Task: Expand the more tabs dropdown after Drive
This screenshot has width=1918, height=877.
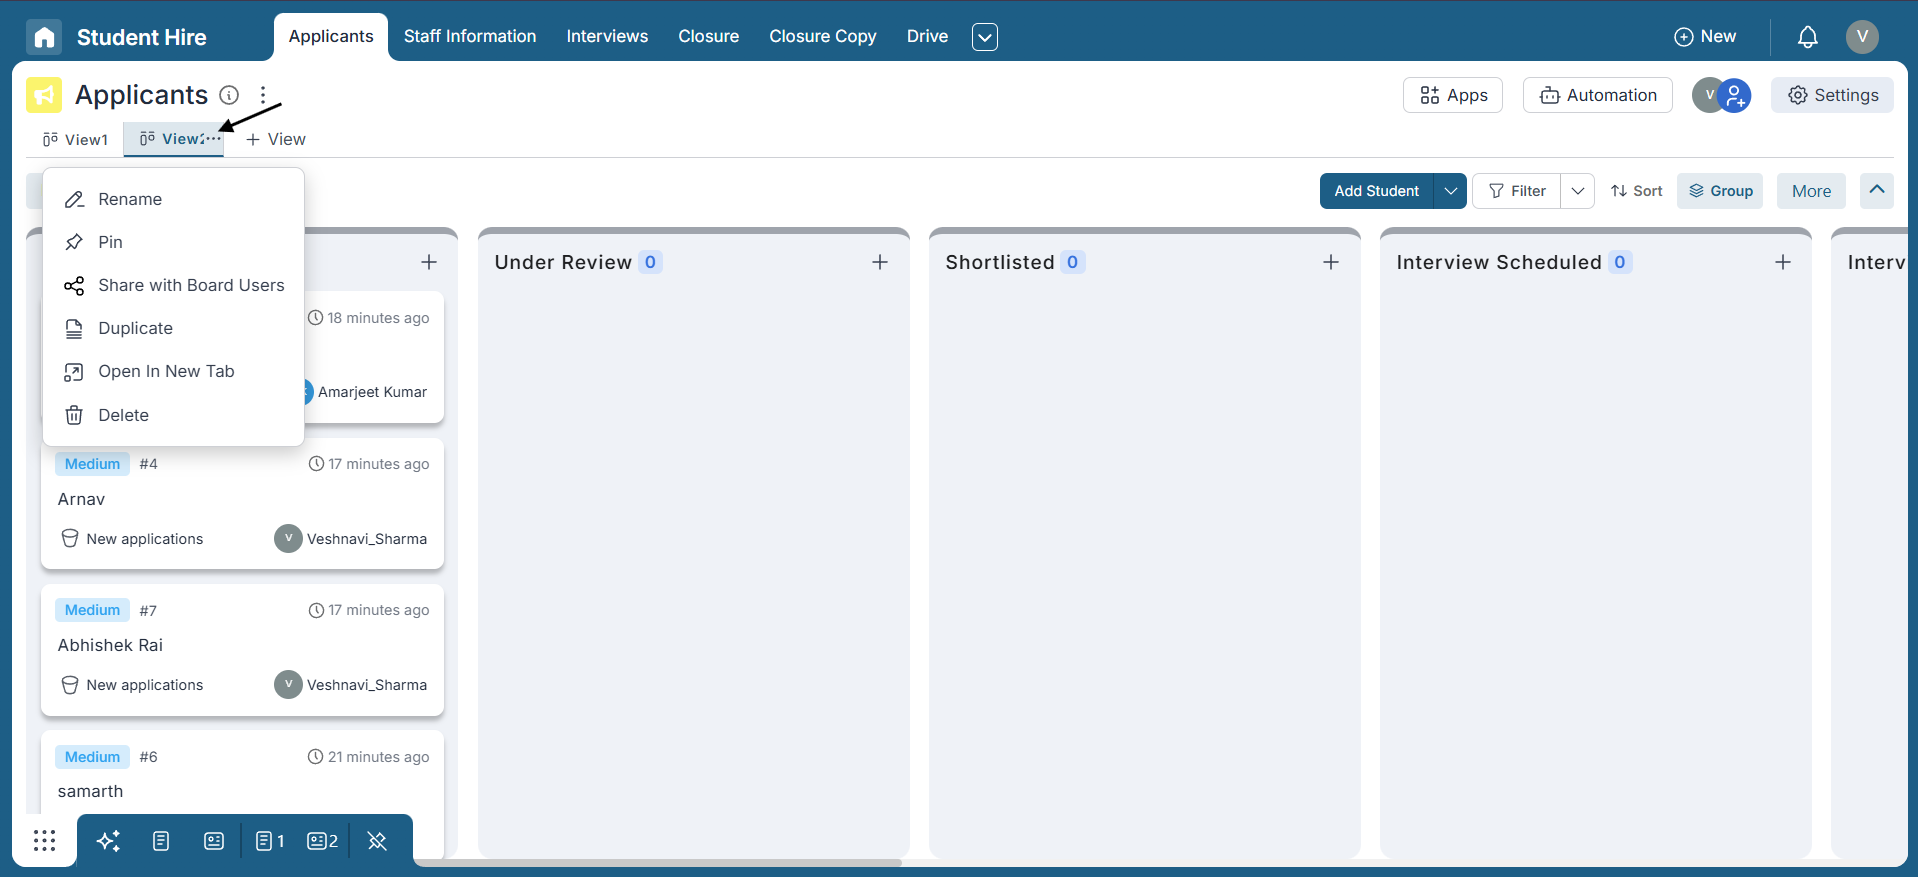Action: tap(985, 37)
